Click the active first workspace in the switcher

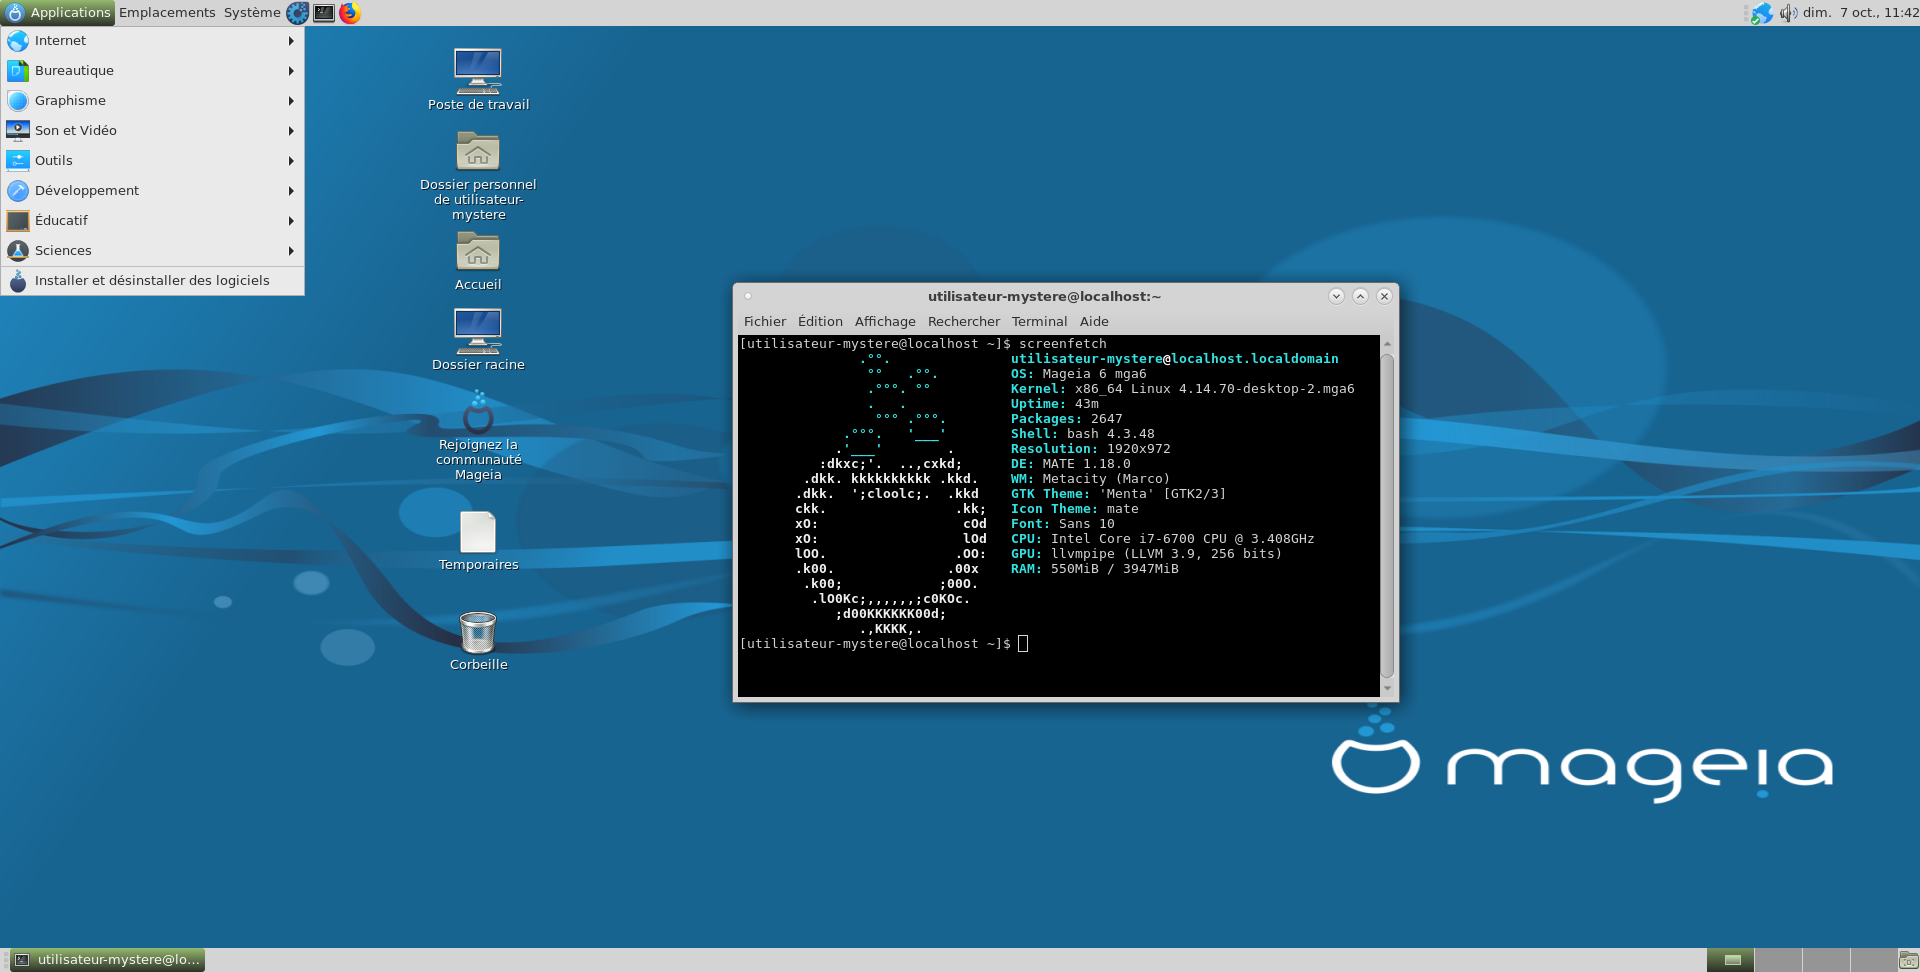(x=1730, y=960)
